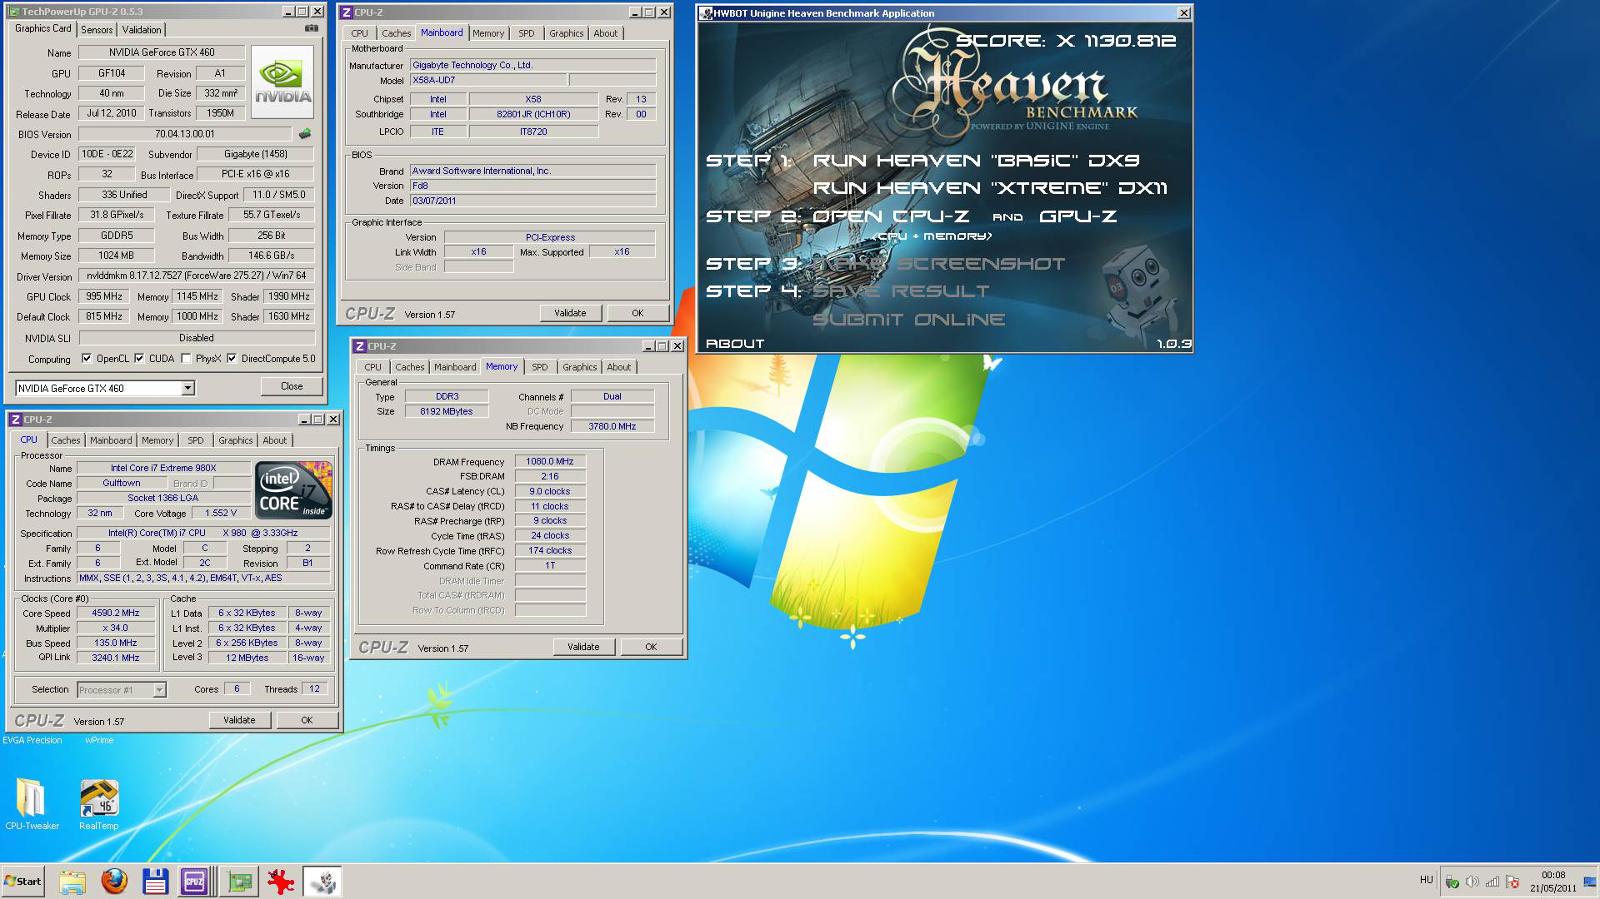The height and width of the screenshot is (899, 1600).
Task: Click the Driver Version field in GPU-Z
Action: [196, 275]
